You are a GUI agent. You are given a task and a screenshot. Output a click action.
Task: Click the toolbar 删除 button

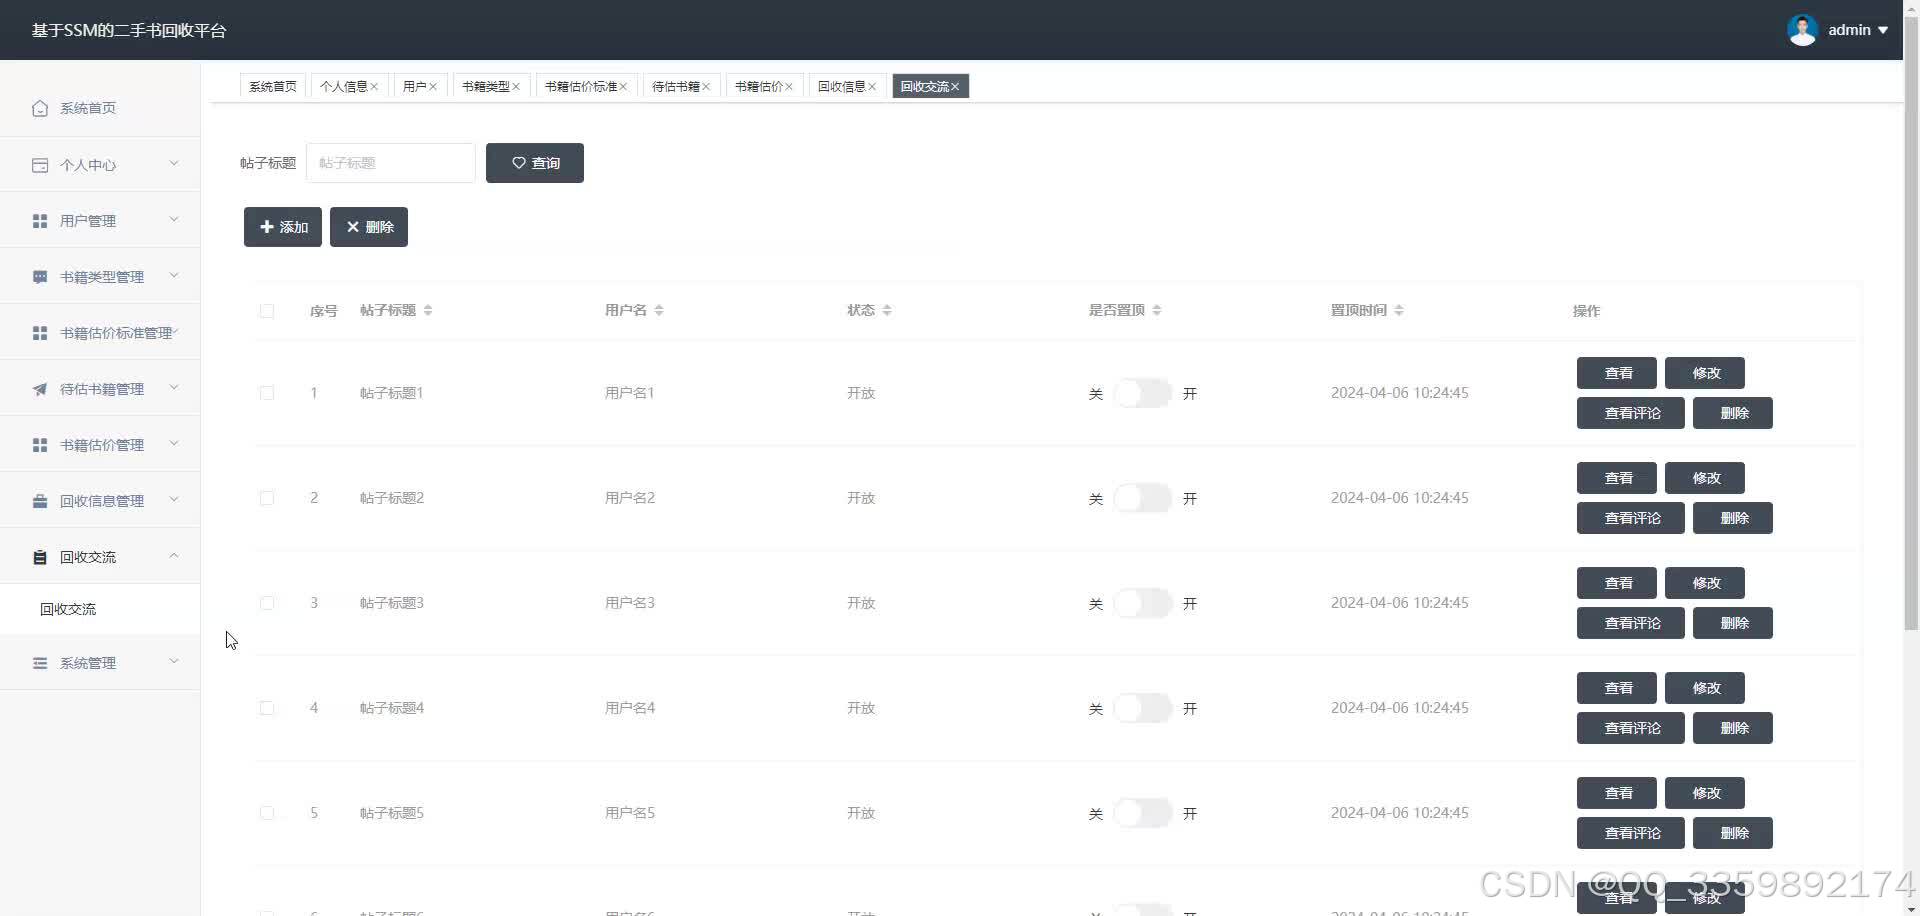click(x=369, y=227)
